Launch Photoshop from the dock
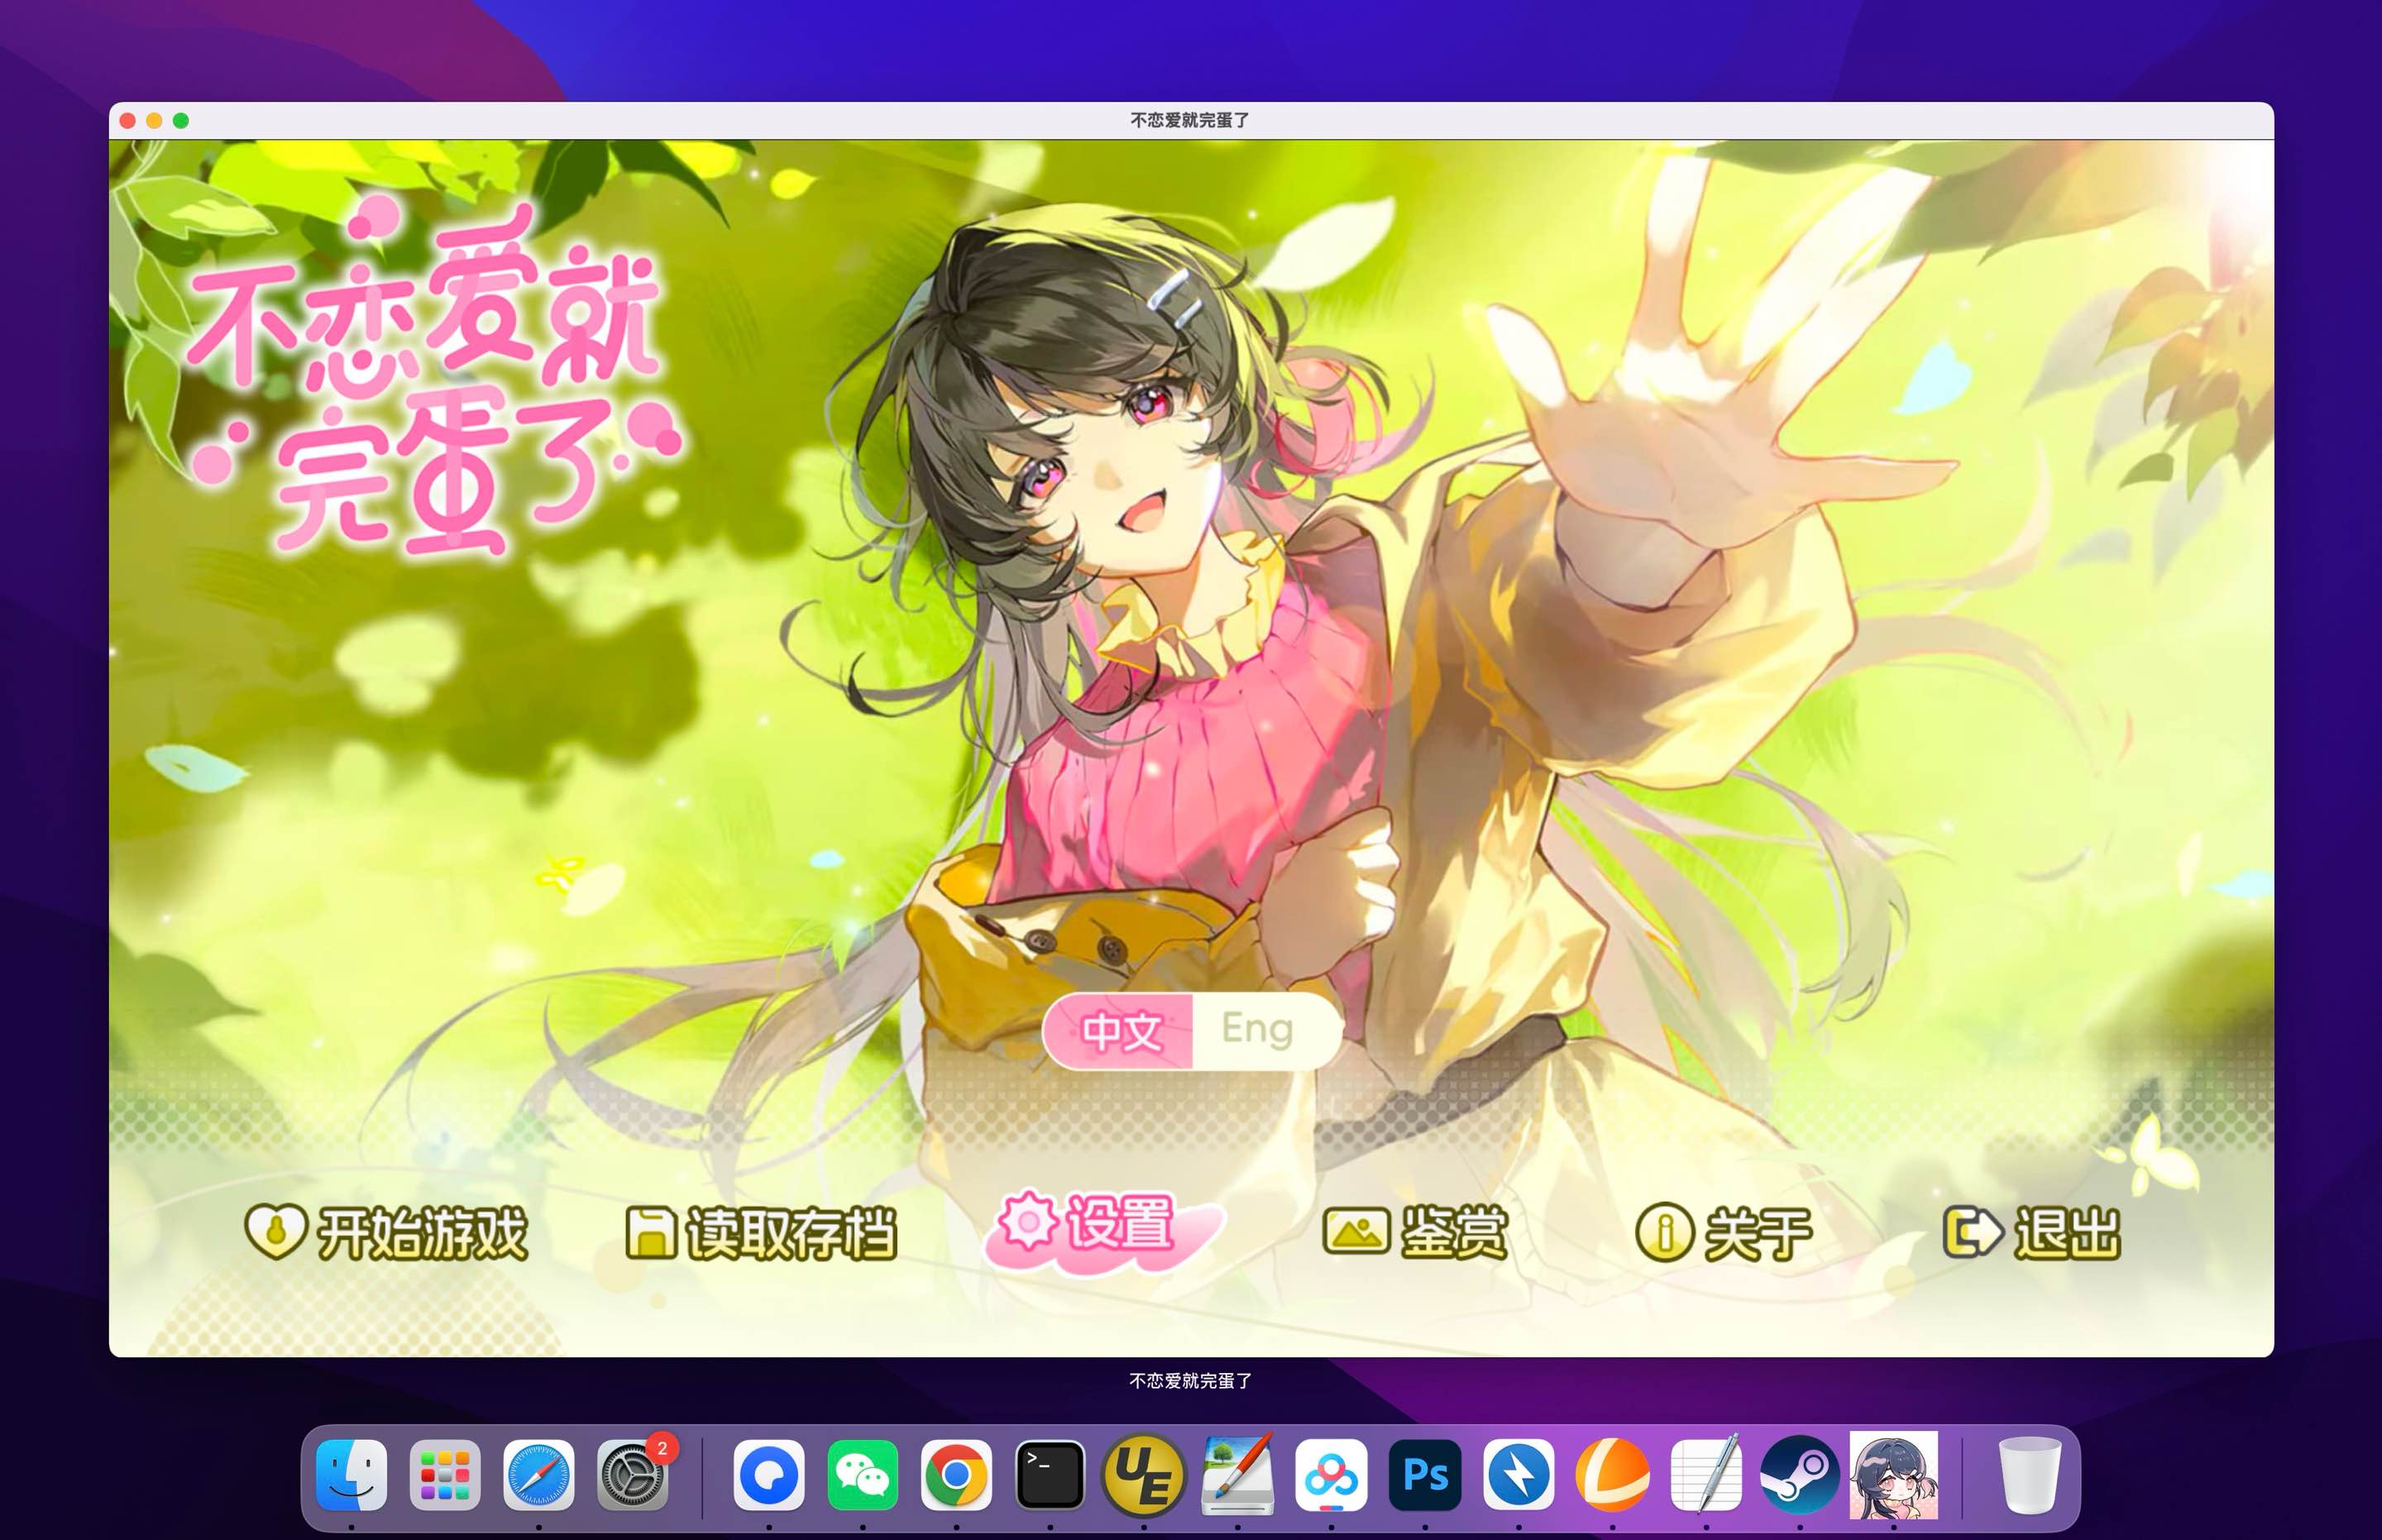This screenshot has width=2382, height=1540. 1425,1475
